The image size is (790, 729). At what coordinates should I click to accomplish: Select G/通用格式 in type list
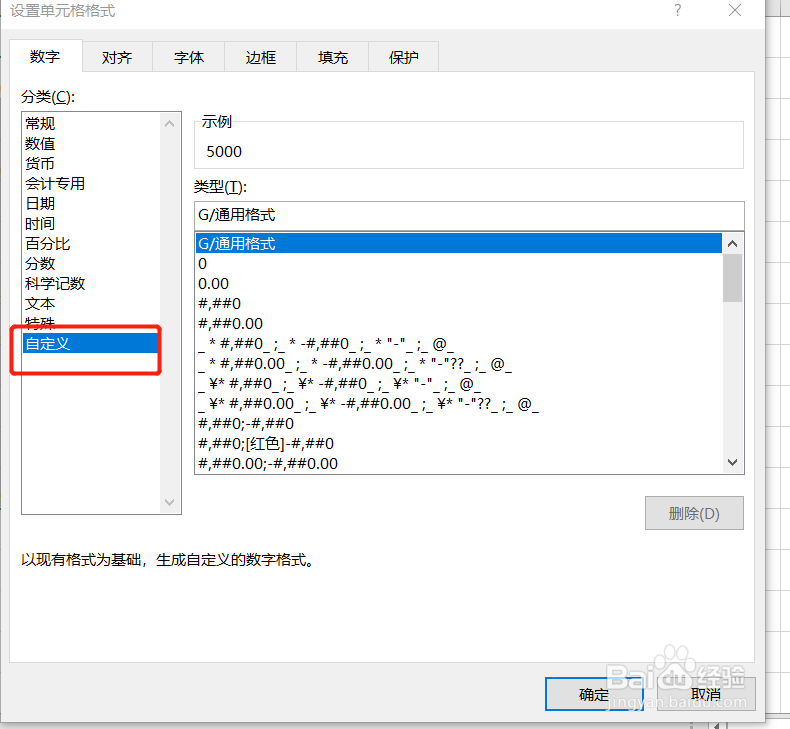(x=458, y=243)
